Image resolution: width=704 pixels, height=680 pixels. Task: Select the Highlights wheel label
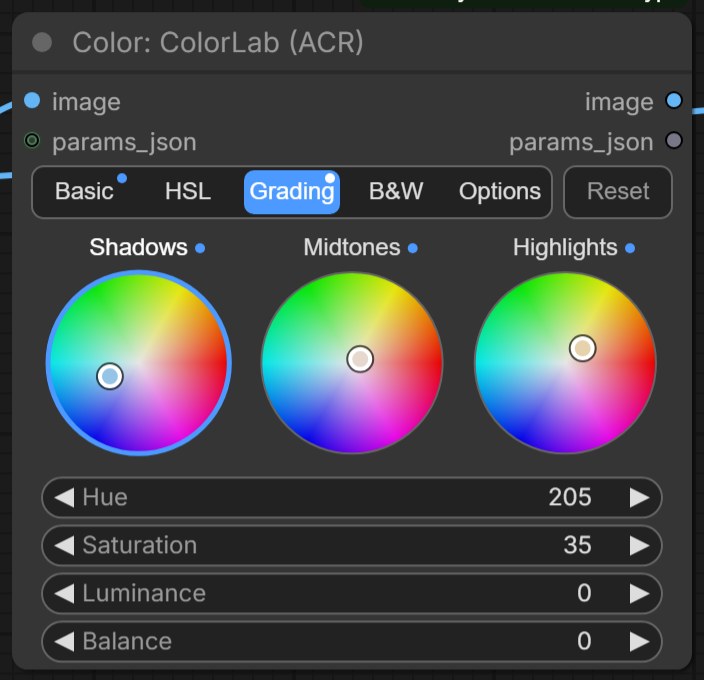pos(565,247)
